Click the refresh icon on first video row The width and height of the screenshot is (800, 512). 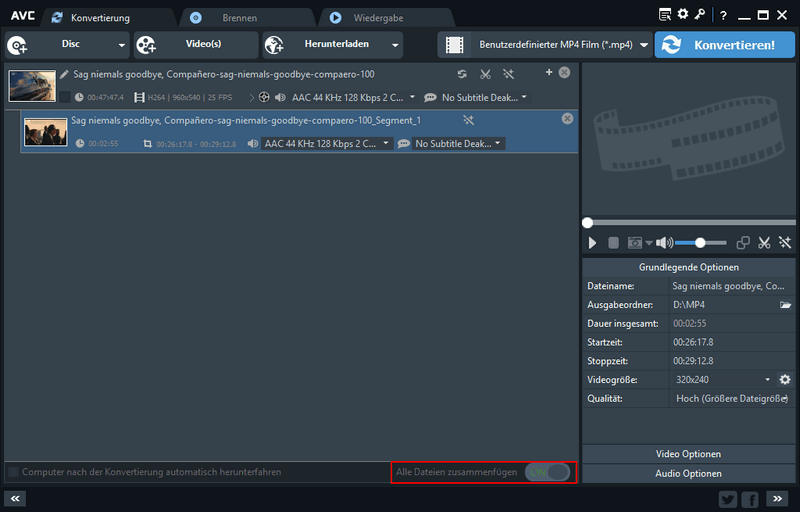pyautogui.click(x=462, y=74)
